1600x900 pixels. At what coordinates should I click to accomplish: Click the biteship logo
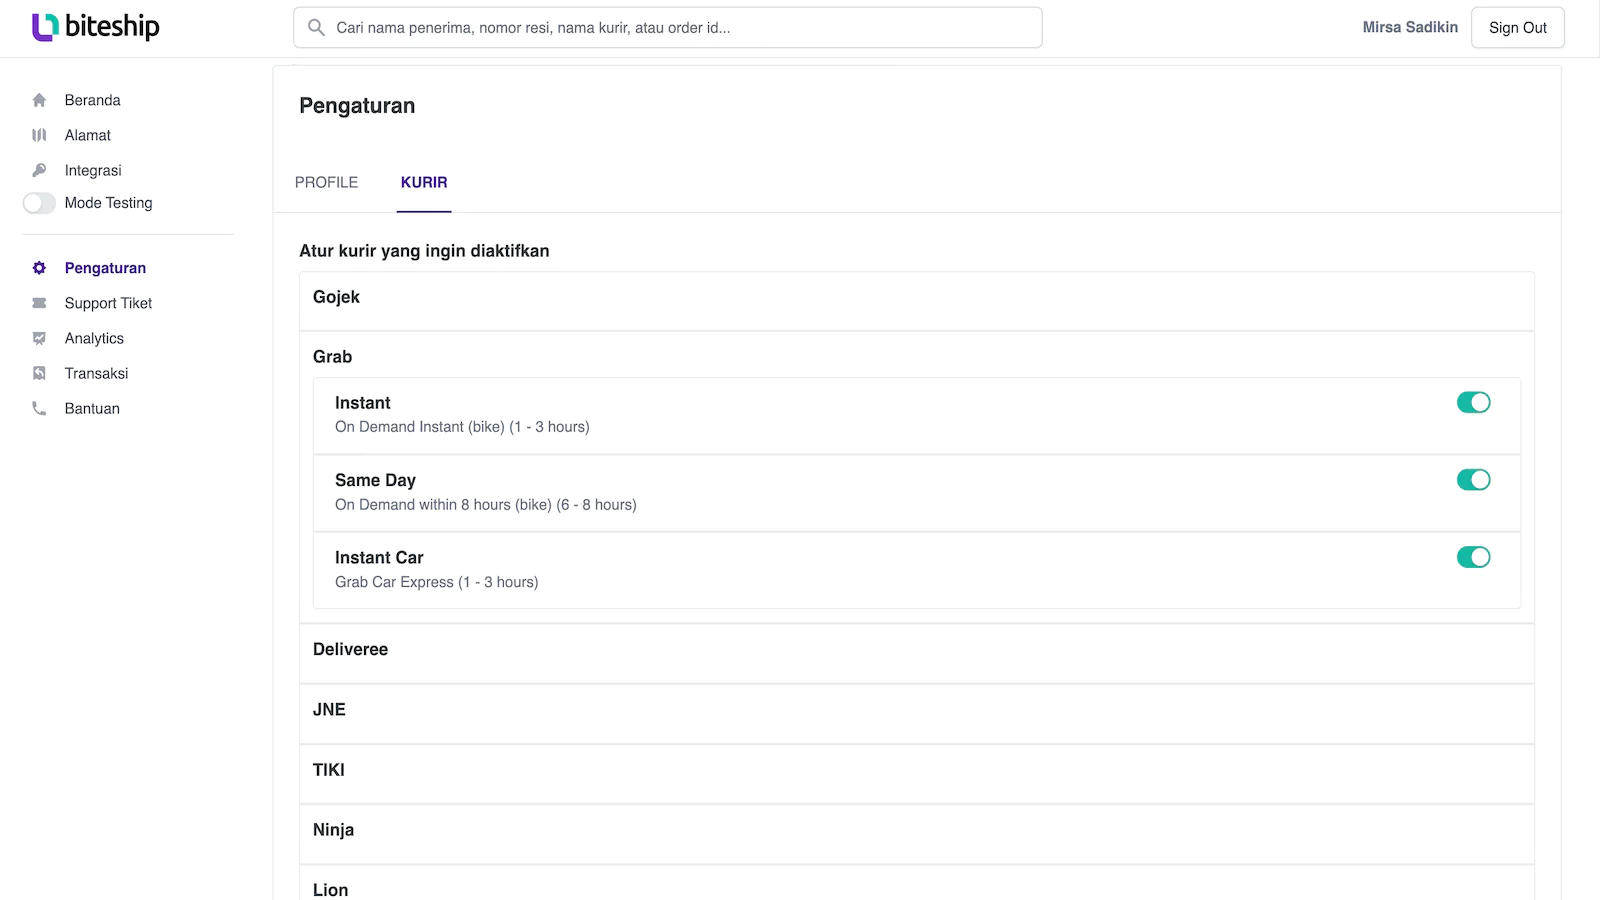pyautogui.click(x=96, y=27)
